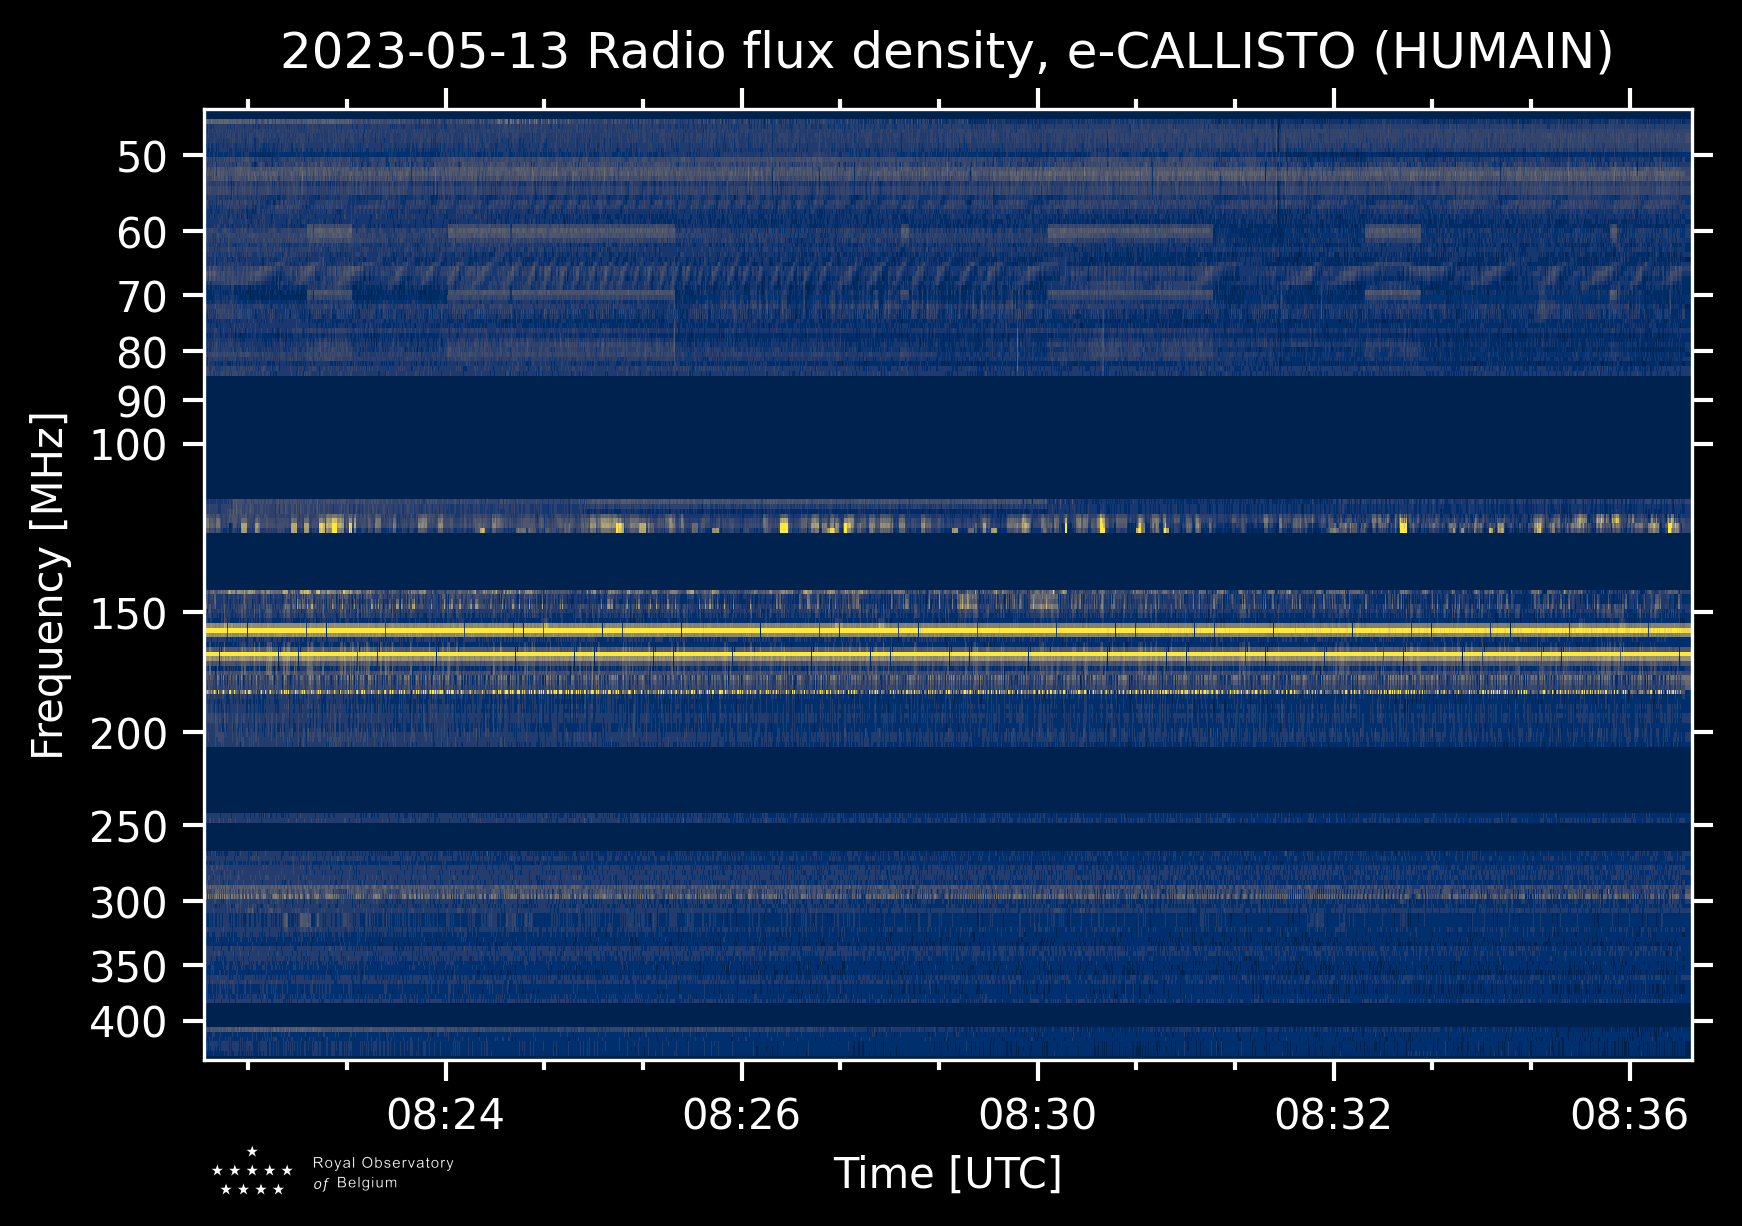Select the 08:36 time tick label
This screenshot has height=1226, width=1742.
point(1629,1114)
